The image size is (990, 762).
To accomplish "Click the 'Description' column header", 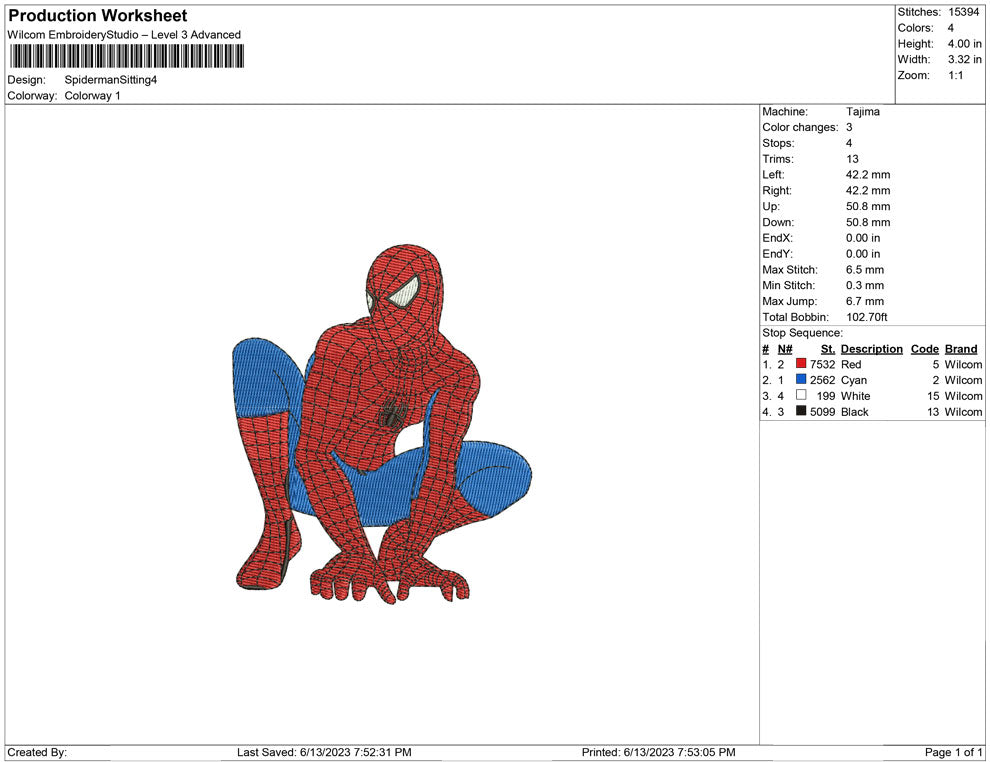I will point(872,349).
